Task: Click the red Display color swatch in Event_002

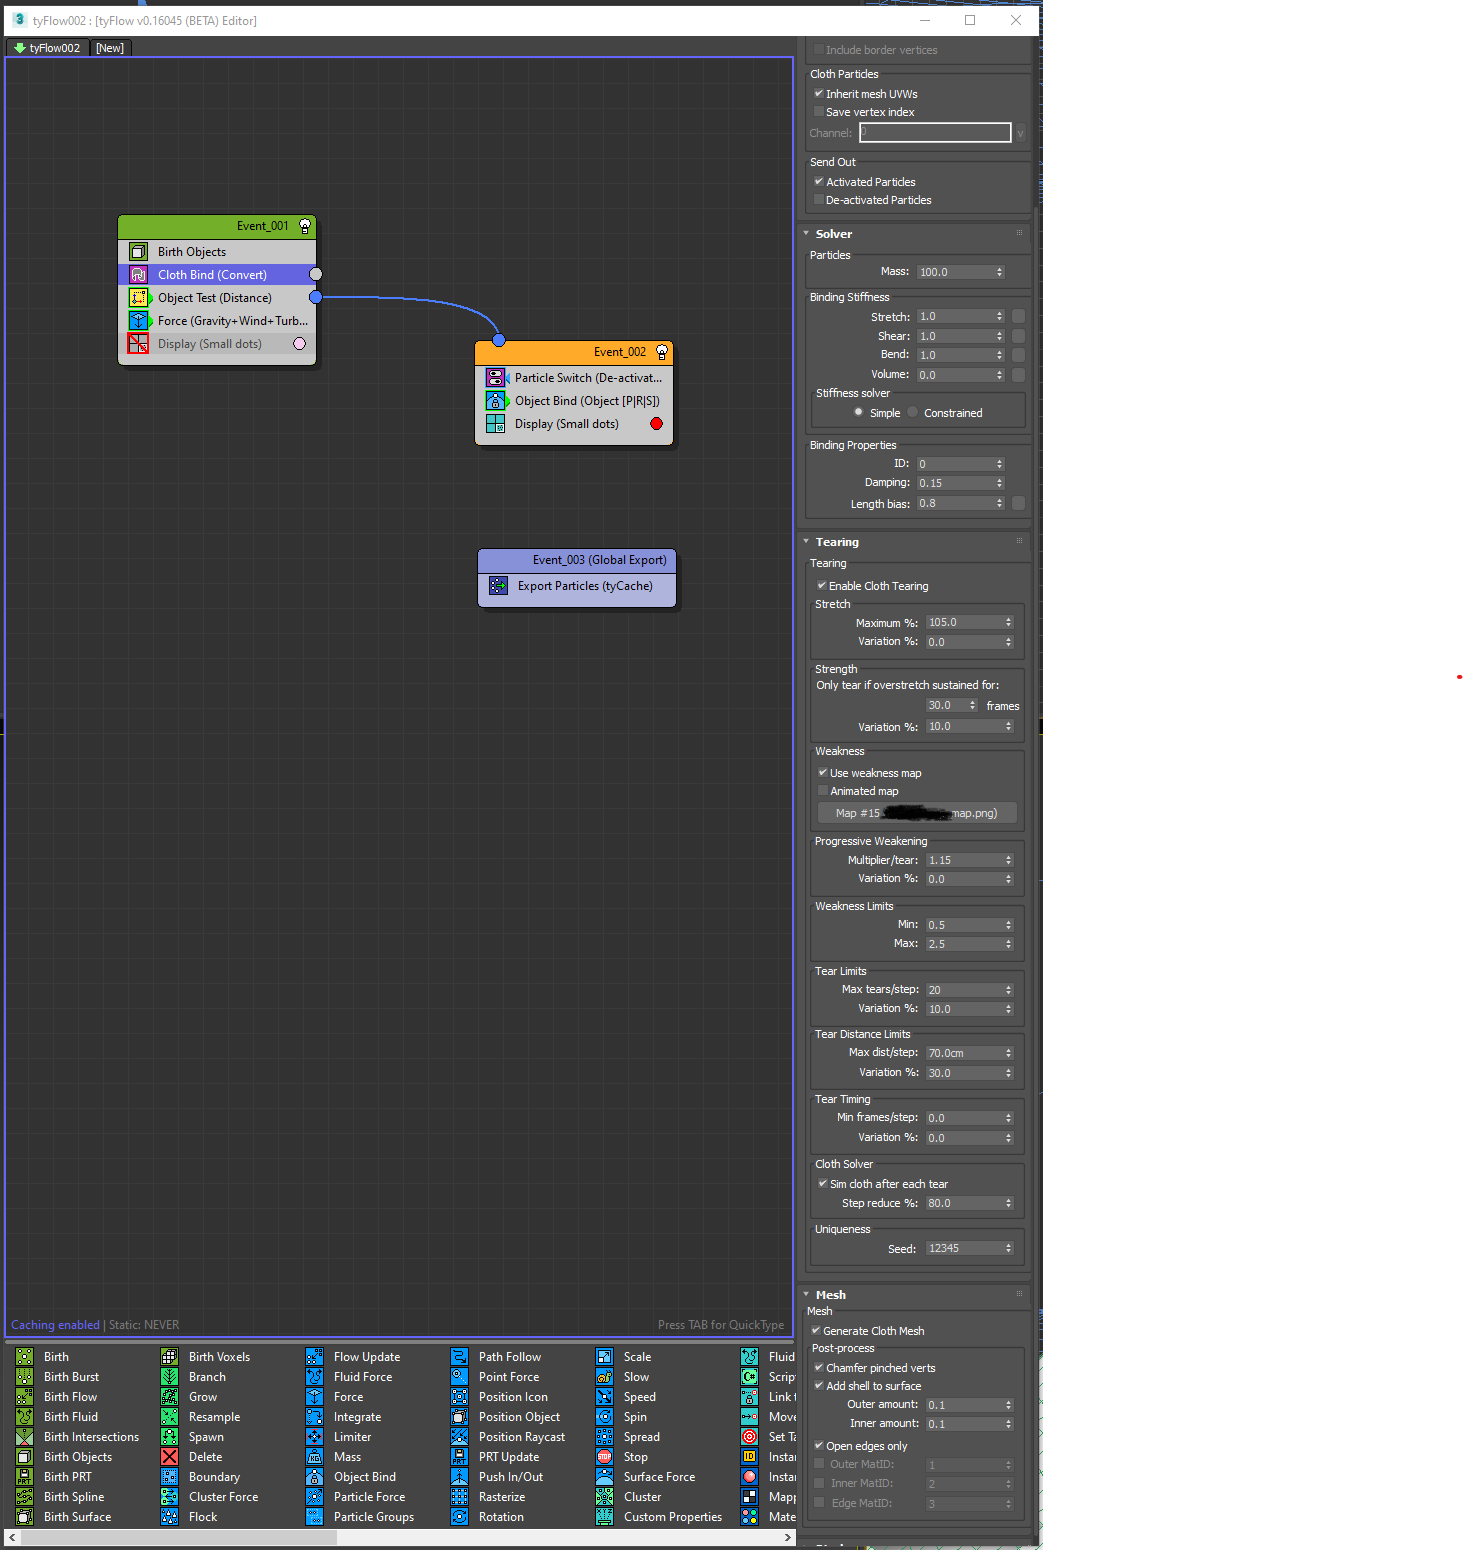Action: click(x=656, y=424)
